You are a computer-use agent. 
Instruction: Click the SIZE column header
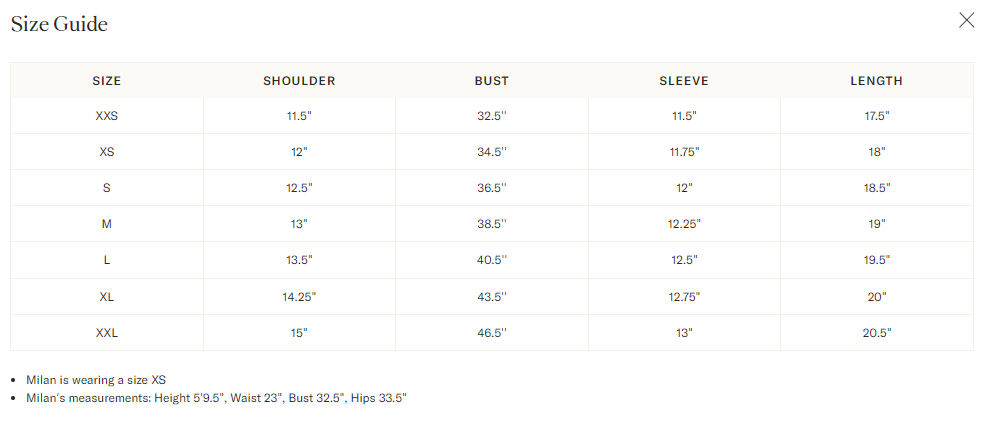click(x=107, y=81)
